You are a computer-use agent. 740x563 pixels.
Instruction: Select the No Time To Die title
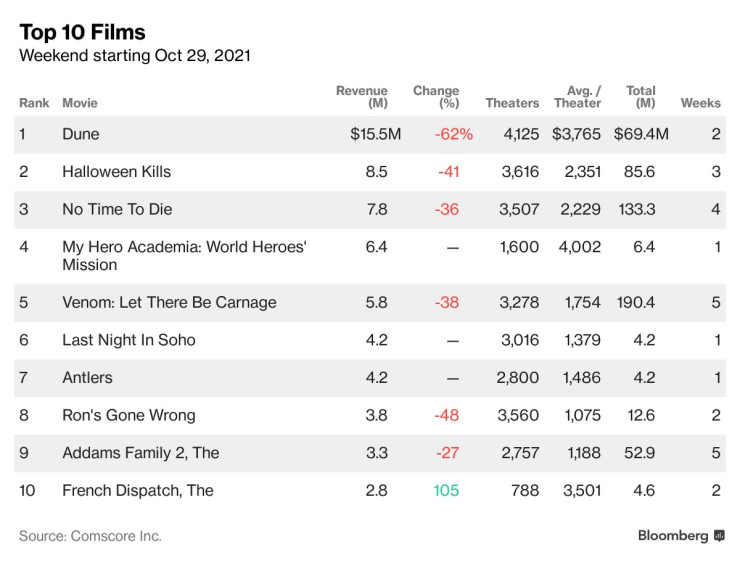(x=112, y=209)
